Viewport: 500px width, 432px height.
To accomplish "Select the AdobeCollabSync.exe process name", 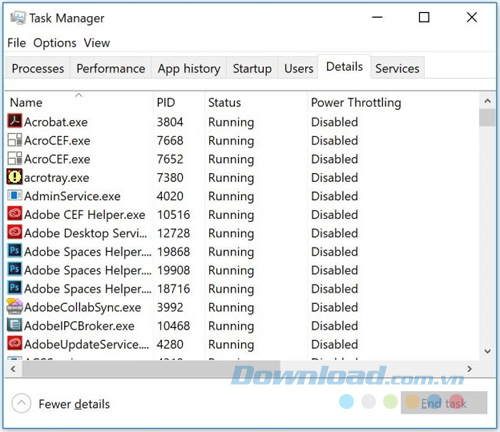I will 83,307.
